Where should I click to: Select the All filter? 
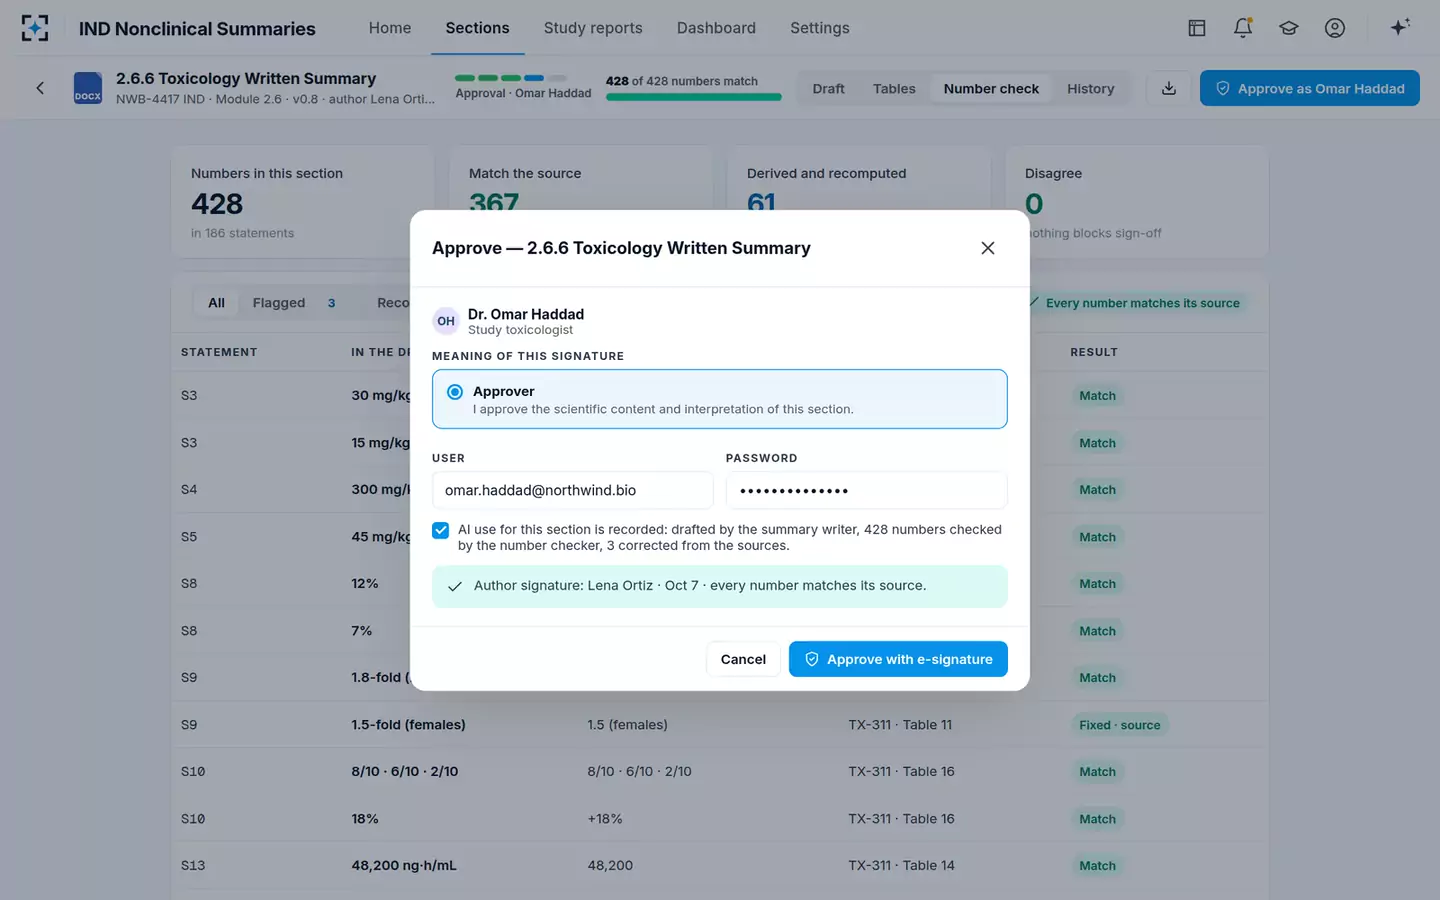coord(216,303)
